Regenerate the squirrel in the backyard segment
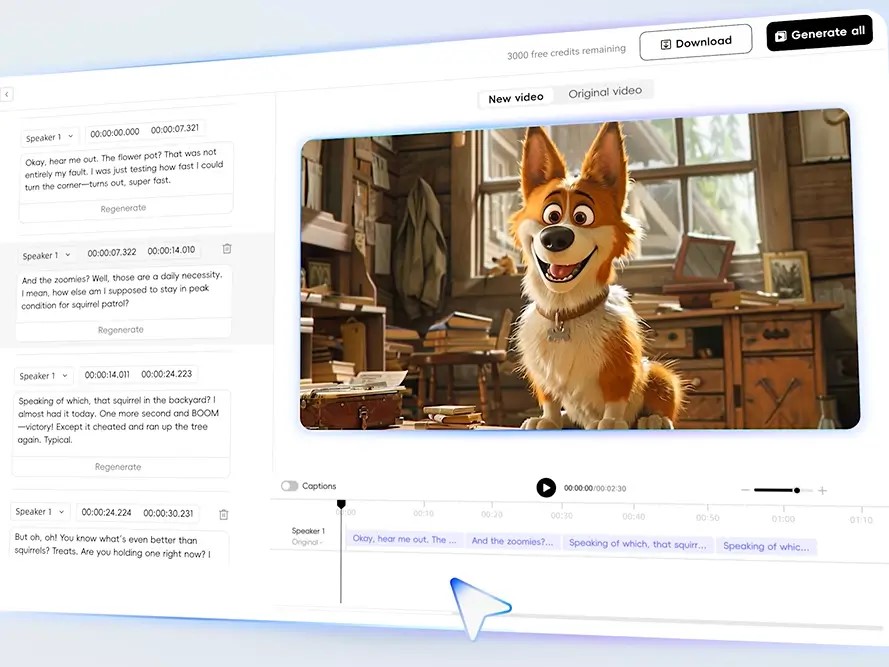889x667 pixels. tap(118, 467)
